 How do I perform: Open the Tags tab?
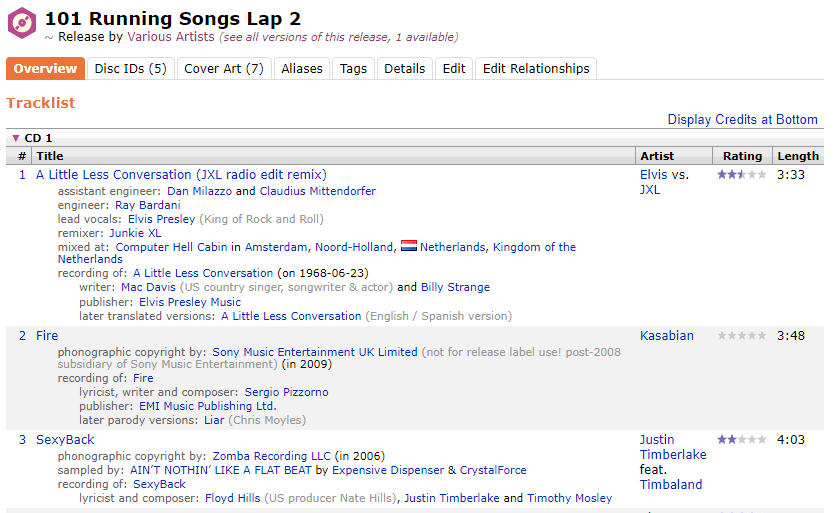click(x=353, y=68)
